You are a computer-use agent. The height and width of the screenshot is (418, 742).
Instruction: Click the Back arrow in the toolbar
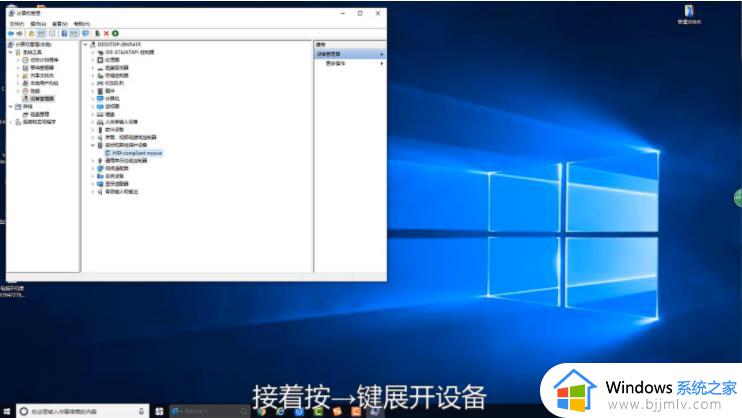pos(10,34)
